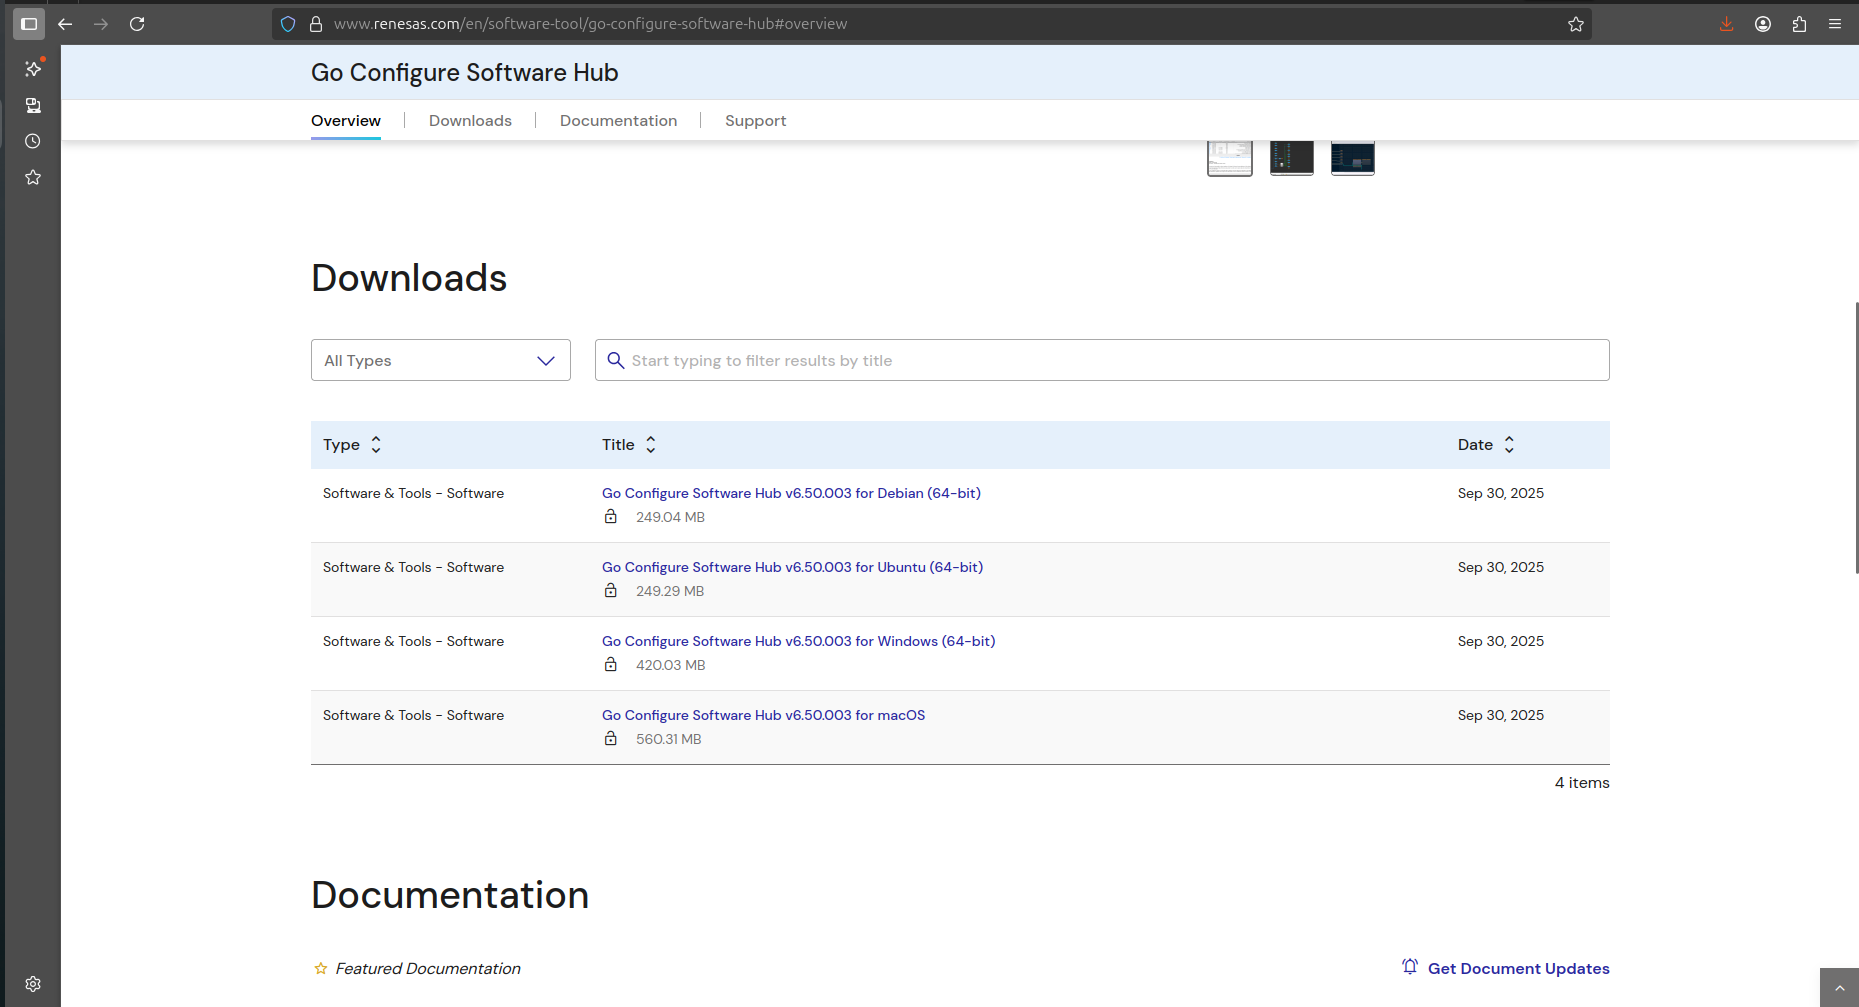Go back with the browser back arrow
This screenshot has width=1859, height=1007.
pos(65,24)
